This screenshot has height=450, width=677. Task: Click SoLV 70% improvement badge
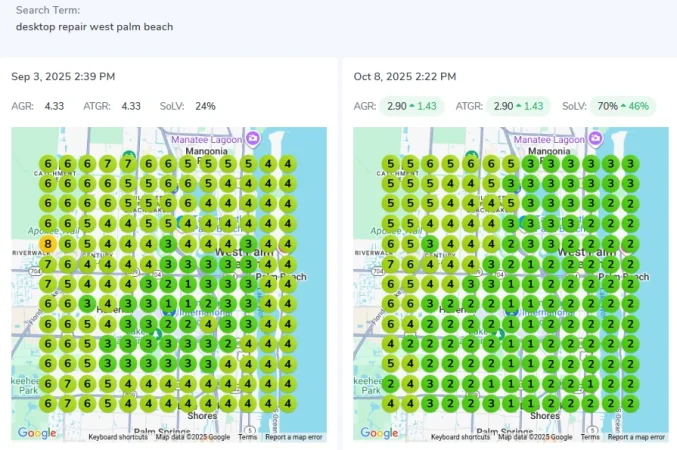point(623,106)
